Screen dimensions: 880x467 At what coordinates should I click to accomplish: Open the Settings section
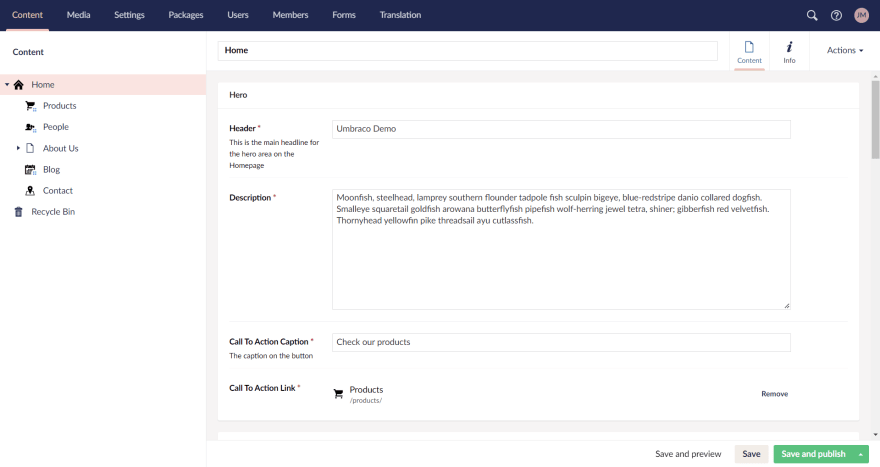(x=129, y=15)
